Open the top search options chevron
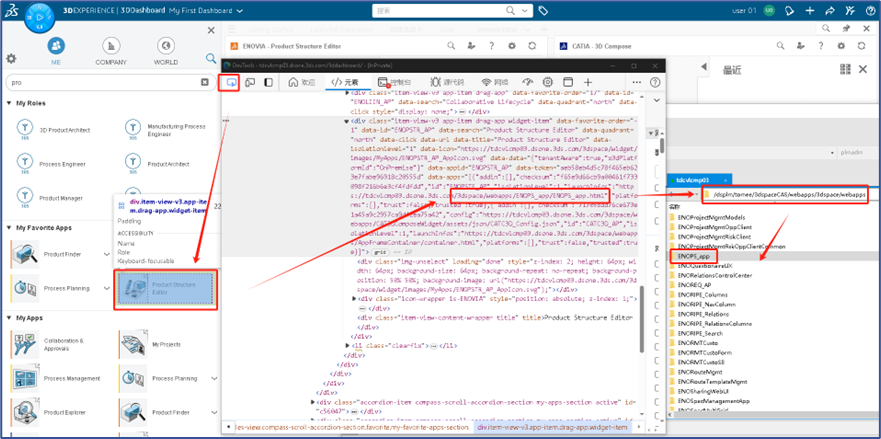 click(x=525, y=11)
